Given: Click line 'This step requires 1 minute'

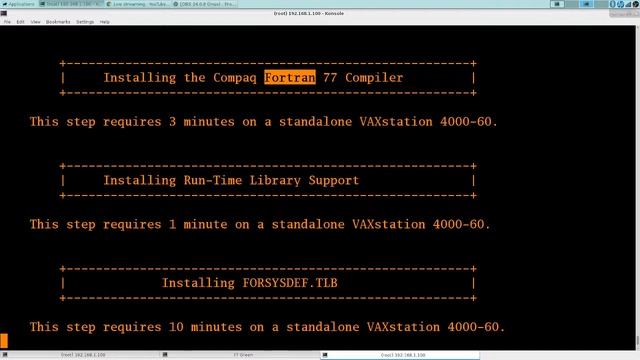Looking at the screenshot, I should pyautogui.click(x=260, y=224).
